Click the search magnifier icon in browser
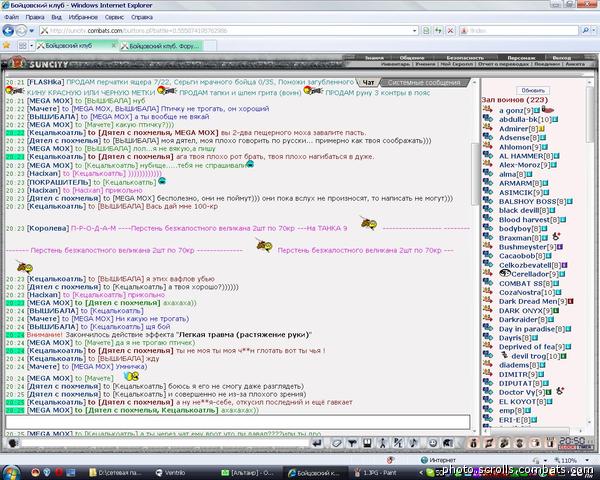This screenshot has width=600, height=480. click(585, 31)
